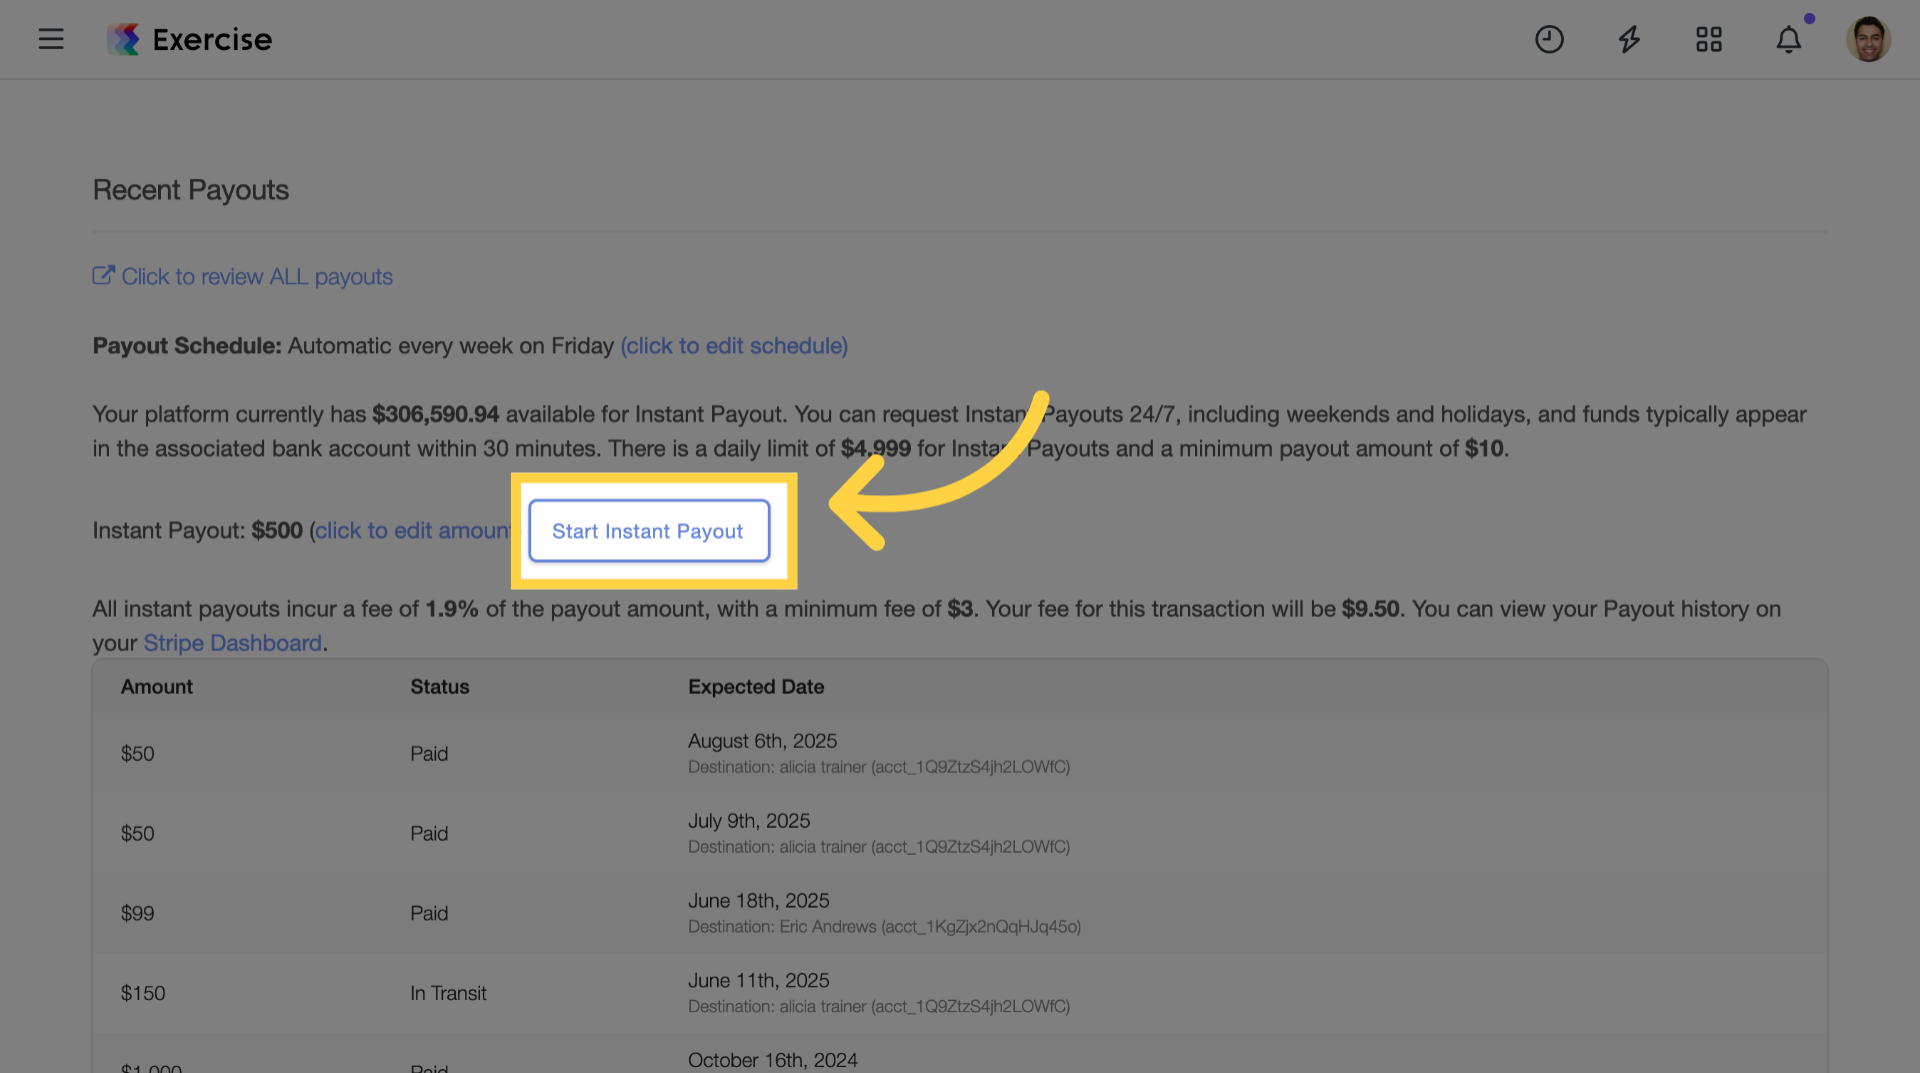This screenshot has height=1073, width=1920.
Task: Select the Amount column header
Action: [x=157, y=687]
